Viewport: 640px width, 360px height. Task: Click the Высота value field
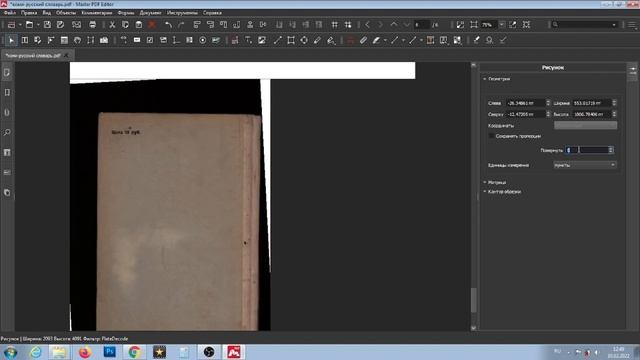[592, 114]
